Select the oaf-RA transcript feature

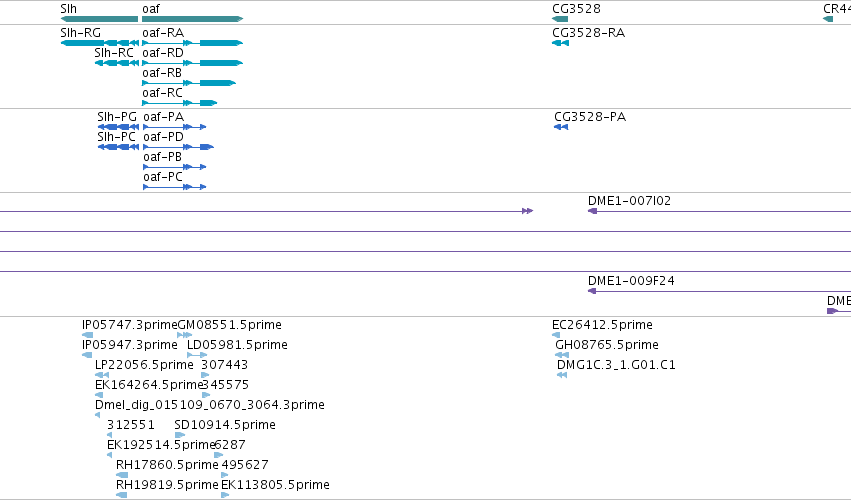(193, 43)
